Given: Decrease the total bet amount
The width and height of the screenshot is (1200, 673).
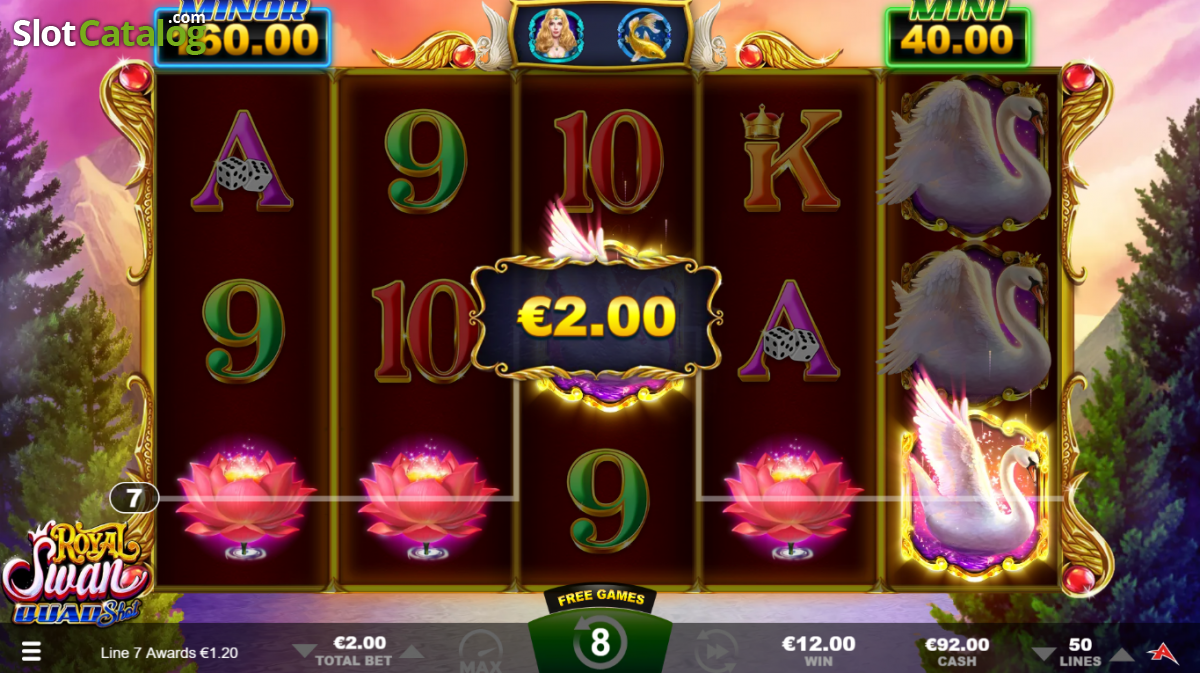Looking at the screenshot, I should pyautogui.click(x=303, y=652).
